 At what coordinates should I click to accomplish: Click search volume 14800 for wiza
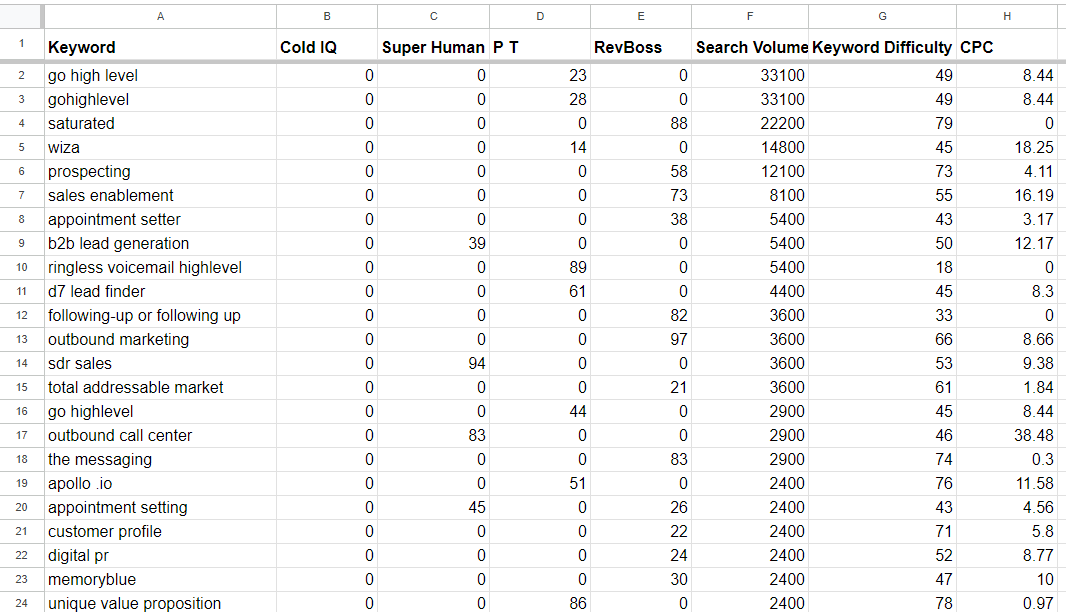point(750,148)
